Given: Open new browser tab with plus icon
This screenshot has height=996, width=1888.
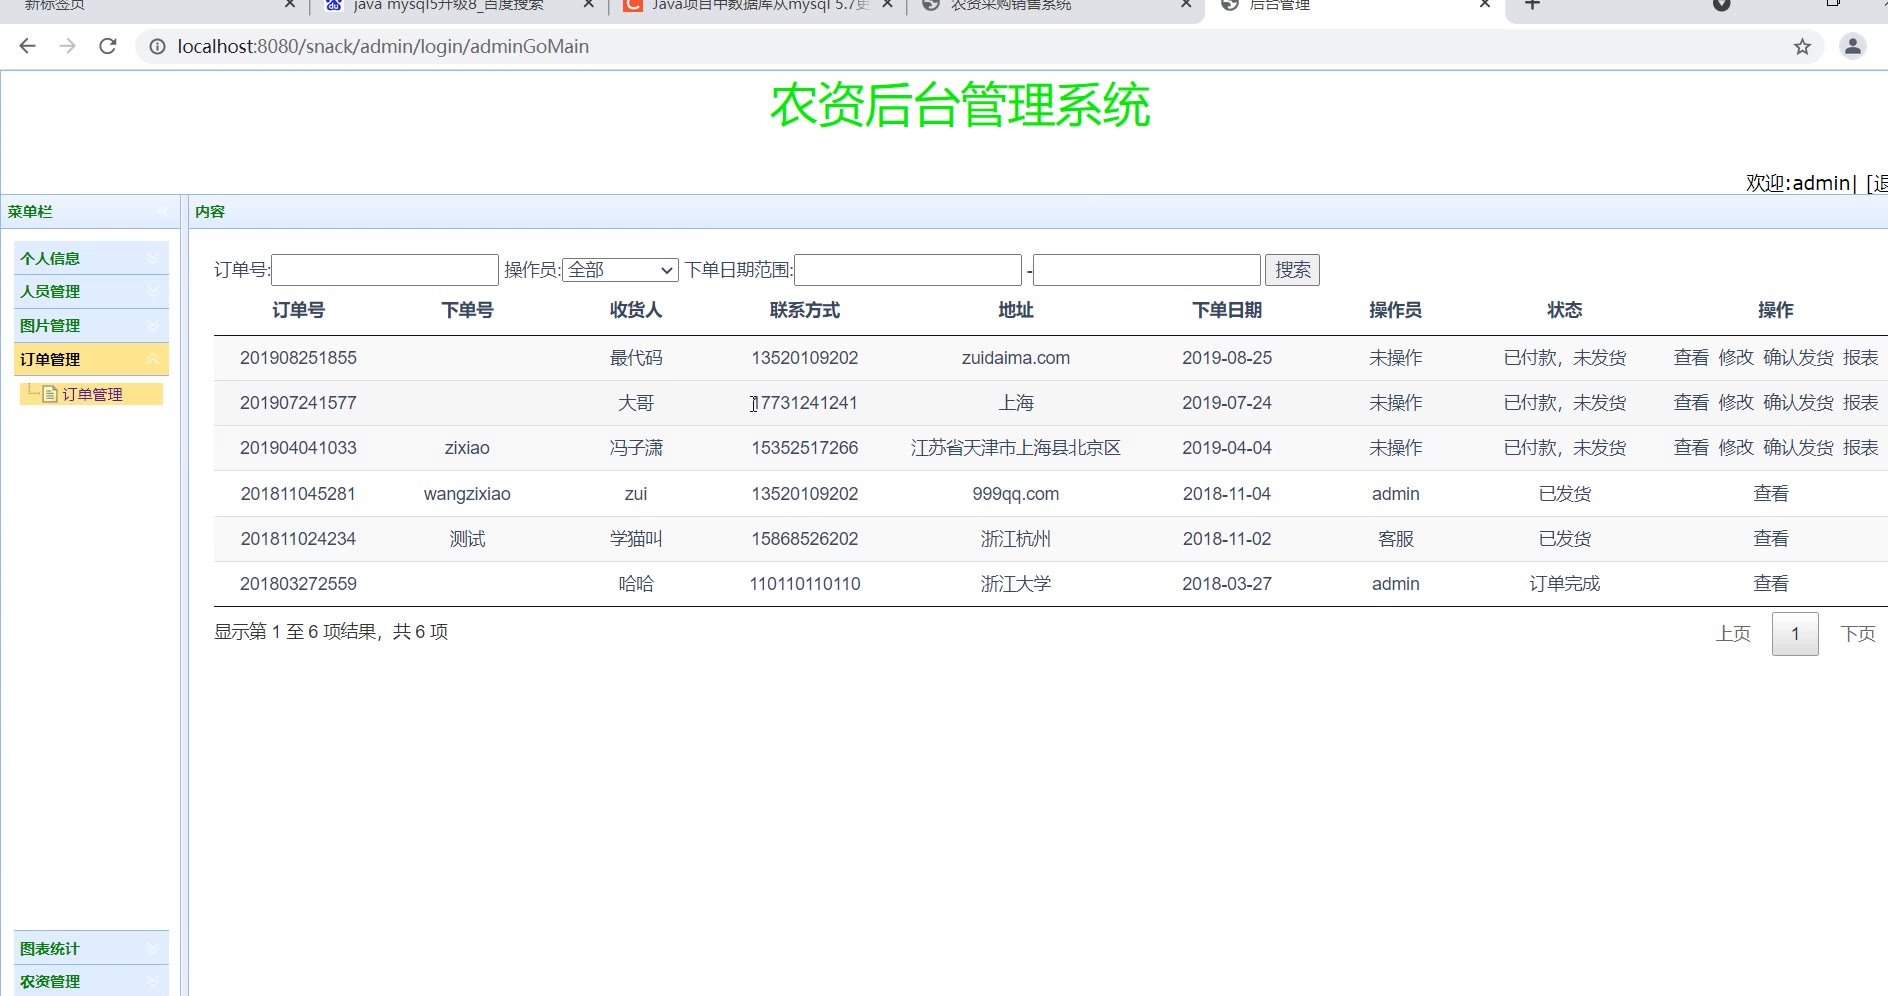Looking at the screenshot, I should coord(1532,5).
